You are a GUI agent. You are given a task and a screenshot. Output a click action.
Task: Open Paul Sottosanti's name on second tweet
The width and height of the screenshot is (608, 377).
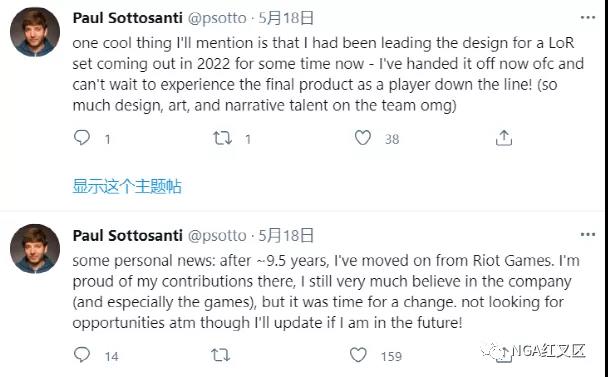click(128, 235)
